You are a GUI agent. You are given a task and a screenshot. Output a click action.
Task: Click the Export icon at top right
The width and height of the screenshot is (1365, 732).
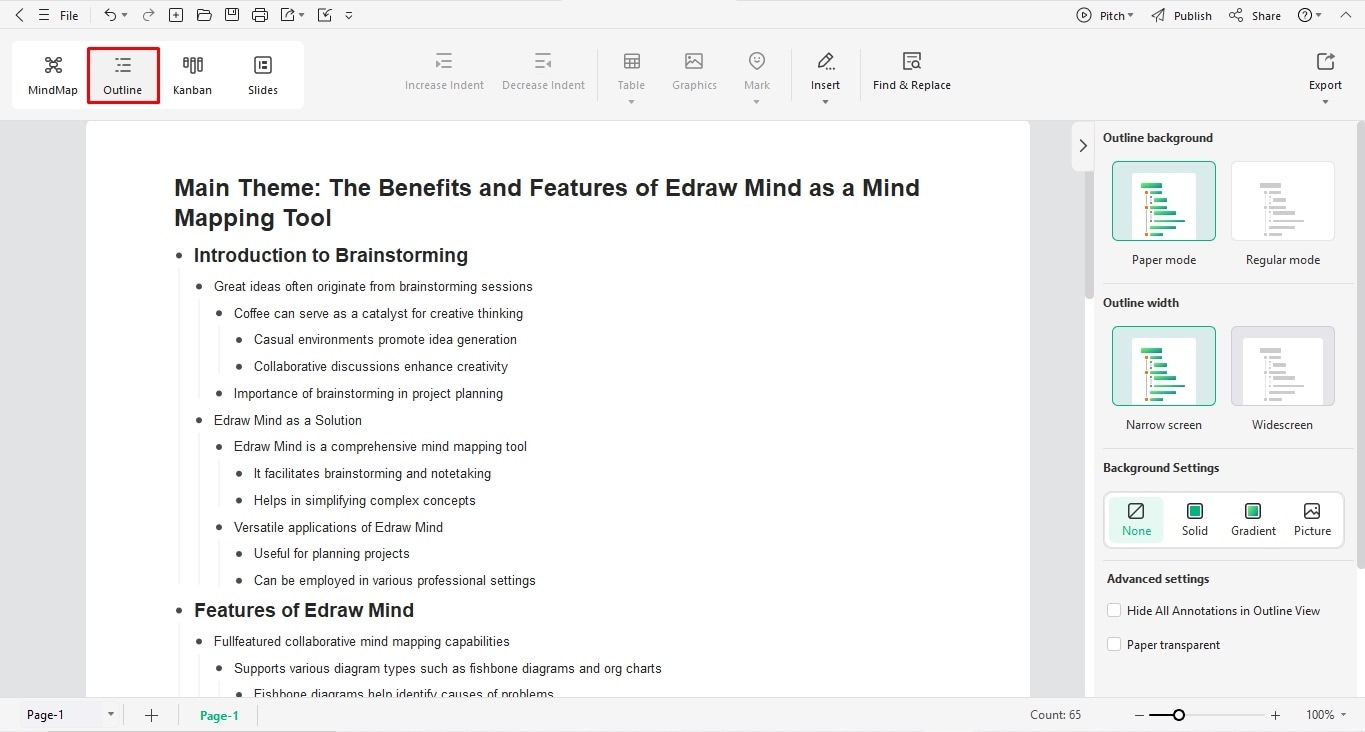(x=1326, y=62)
